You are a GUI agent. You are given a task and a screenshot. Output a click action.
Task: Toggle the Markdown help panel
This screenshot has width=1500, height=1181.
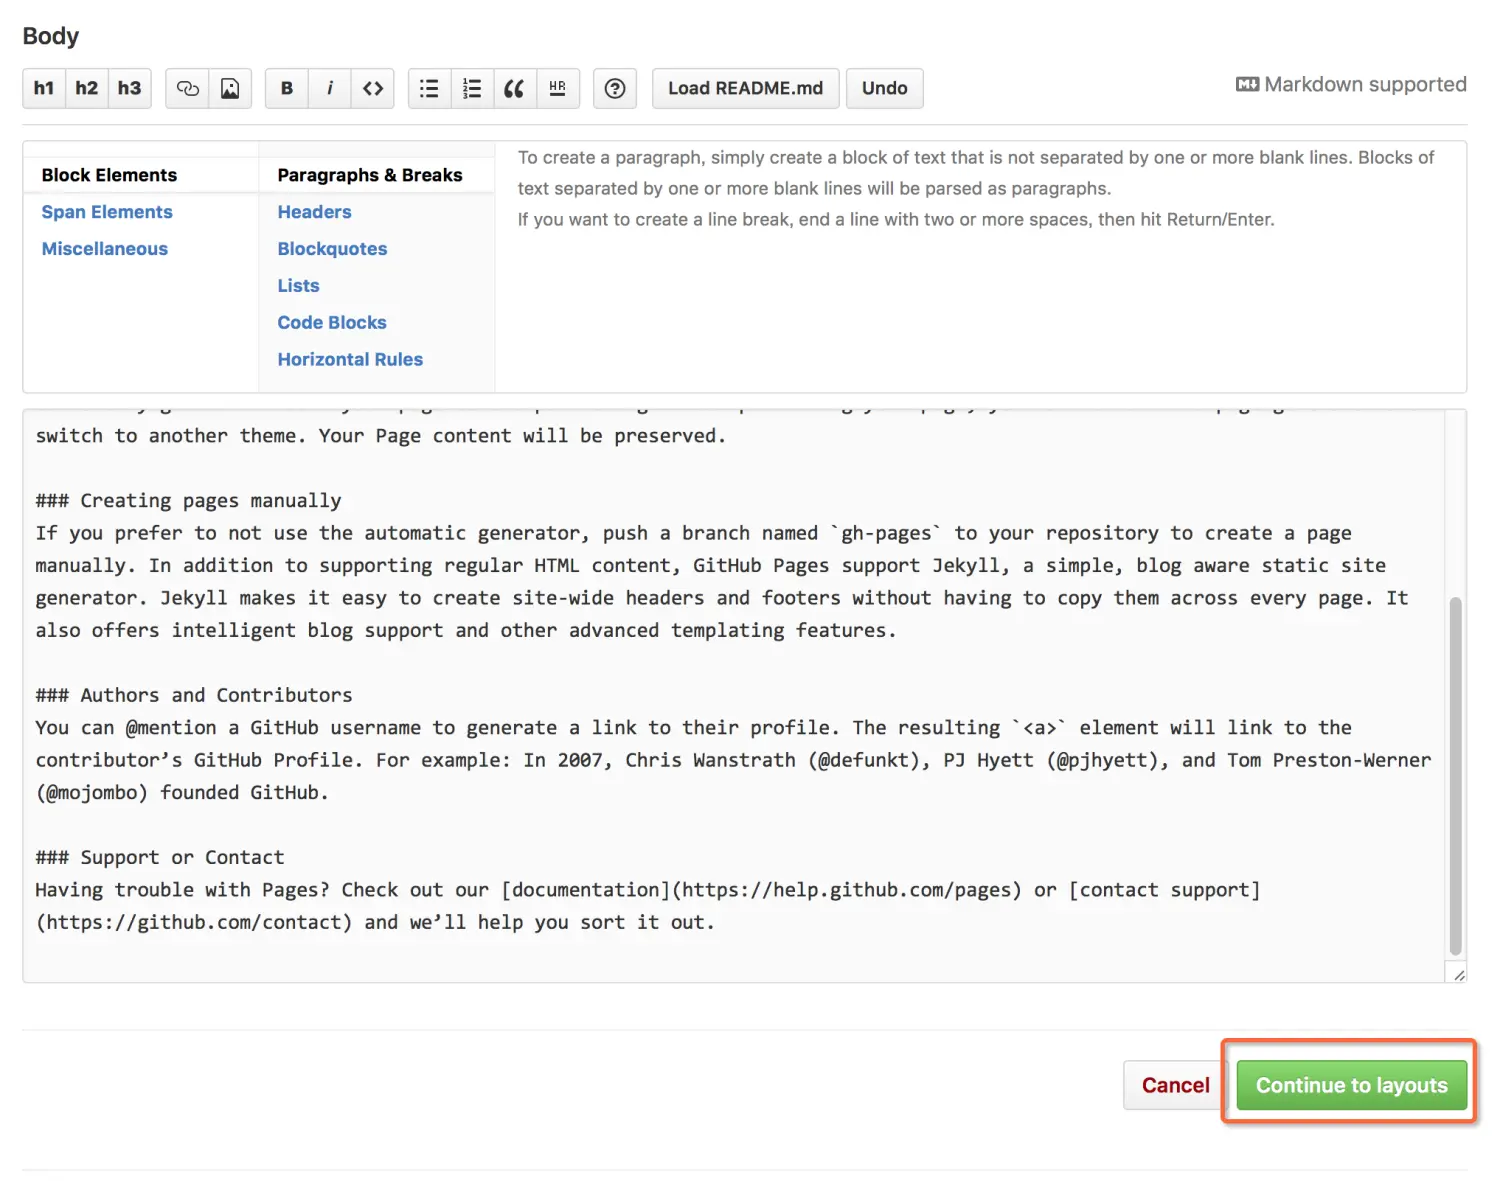click(615, 88)
